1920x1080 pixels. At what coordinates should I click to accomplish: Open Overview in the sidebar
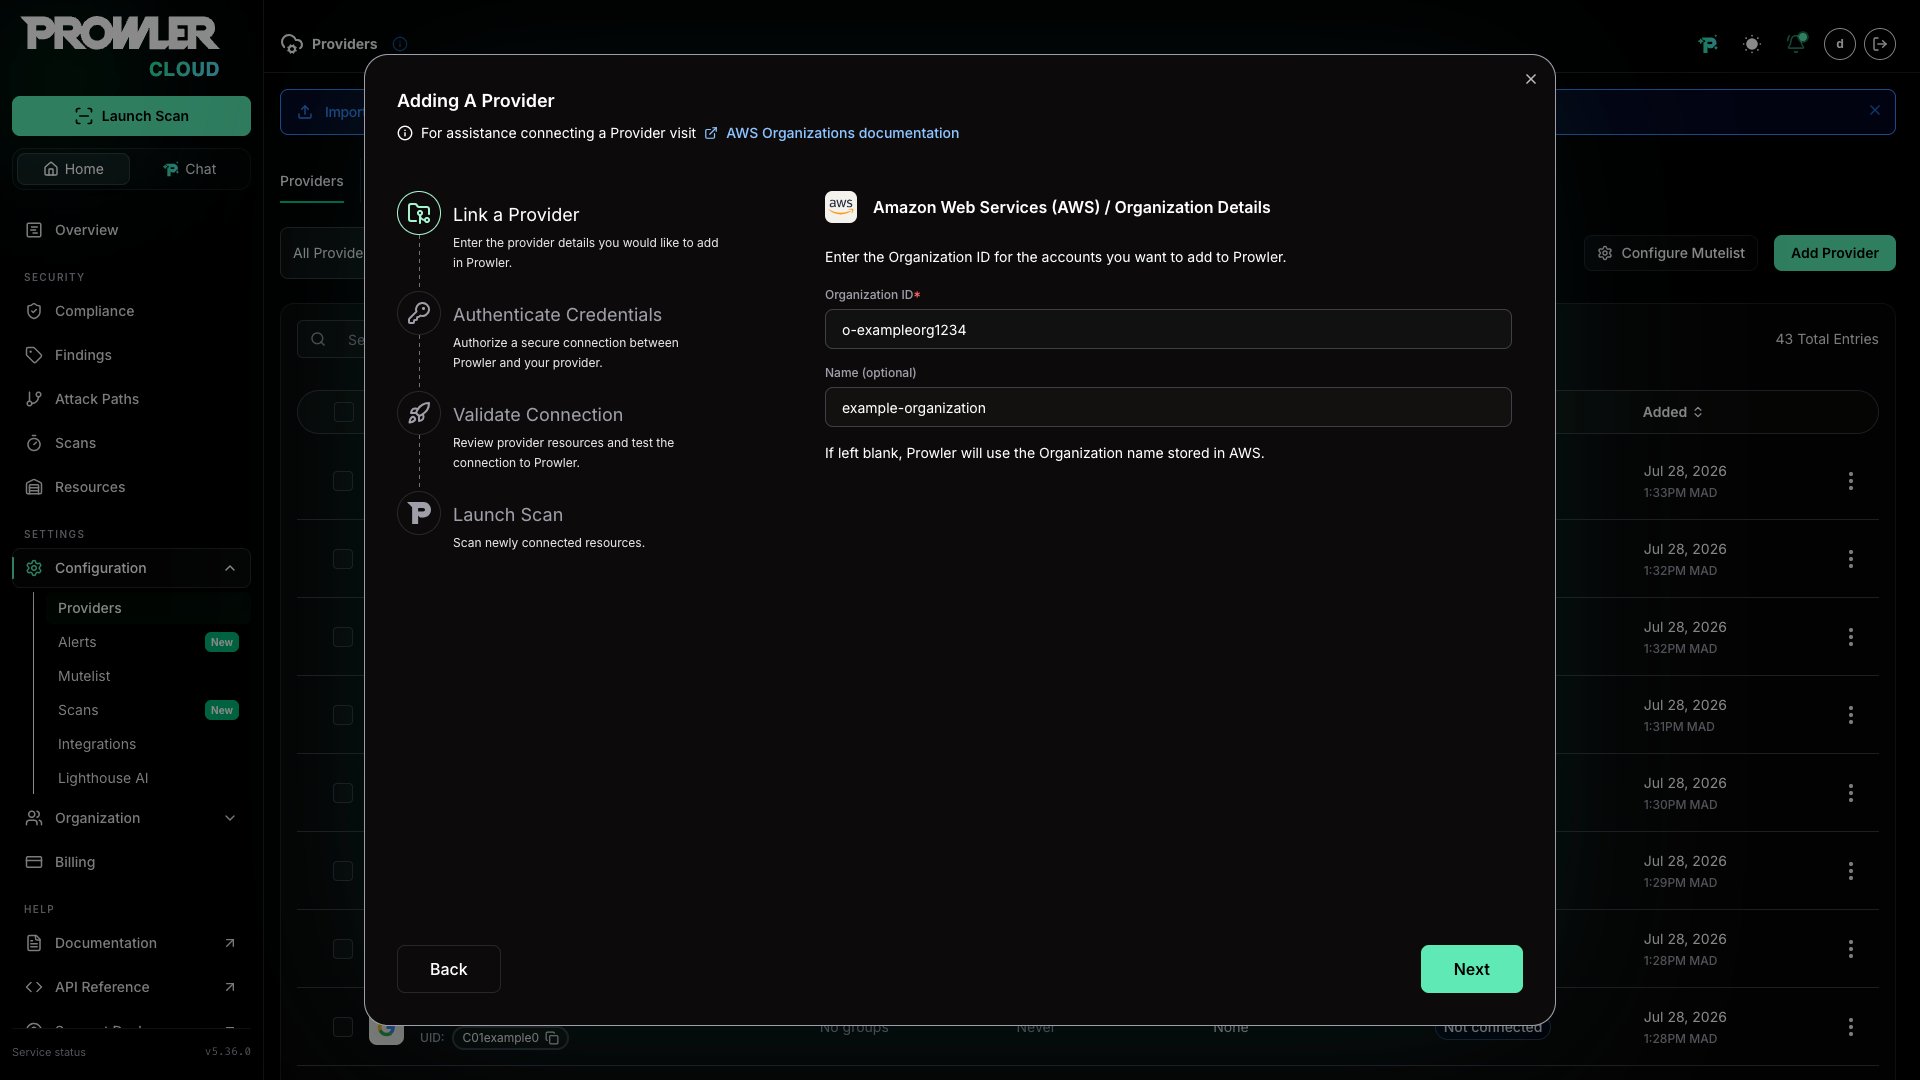86,230
